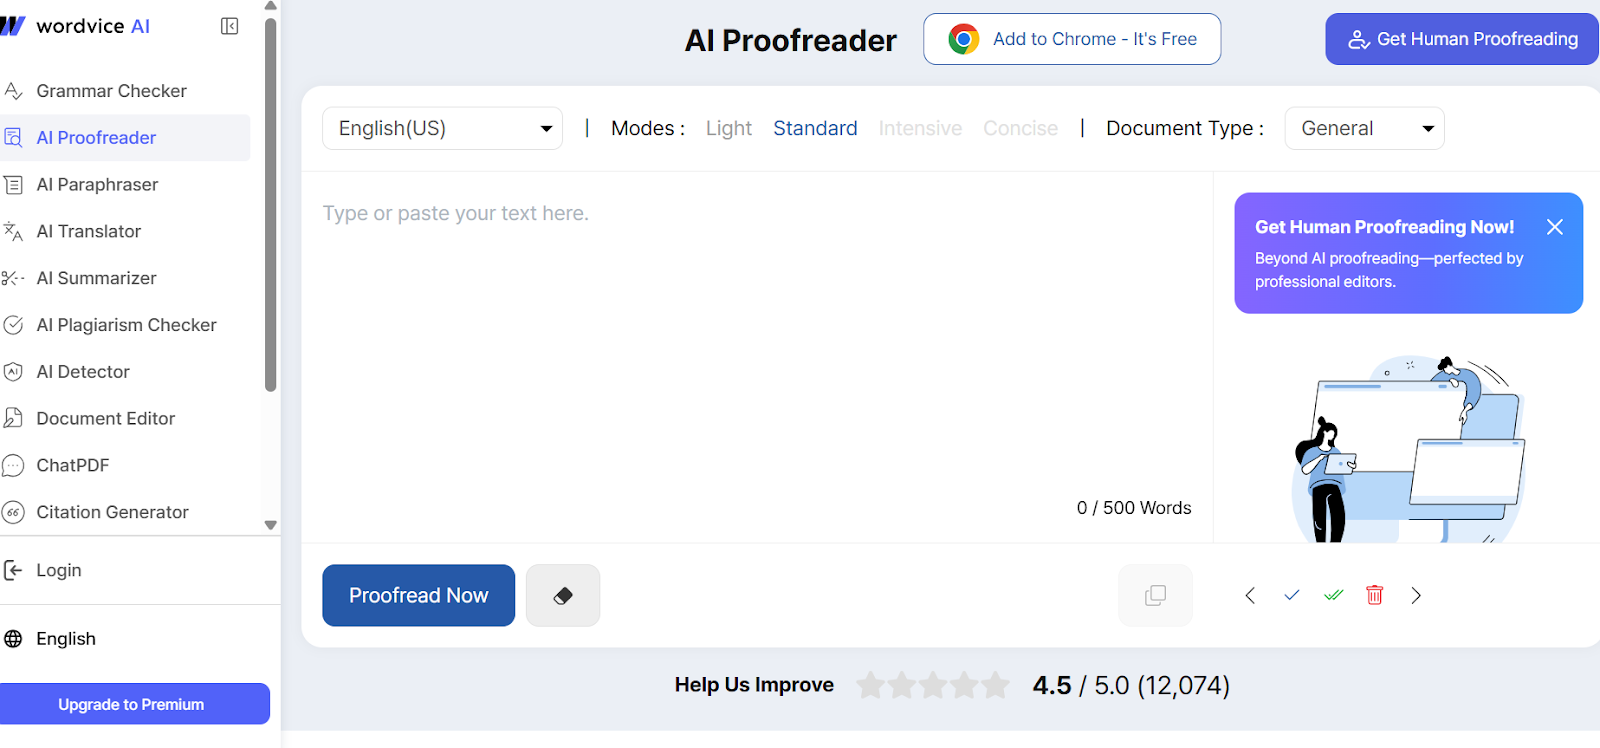Click the blue single-check accept icon
Image resolution: width=1600 pixels, height=748 pixels.
1292,595
